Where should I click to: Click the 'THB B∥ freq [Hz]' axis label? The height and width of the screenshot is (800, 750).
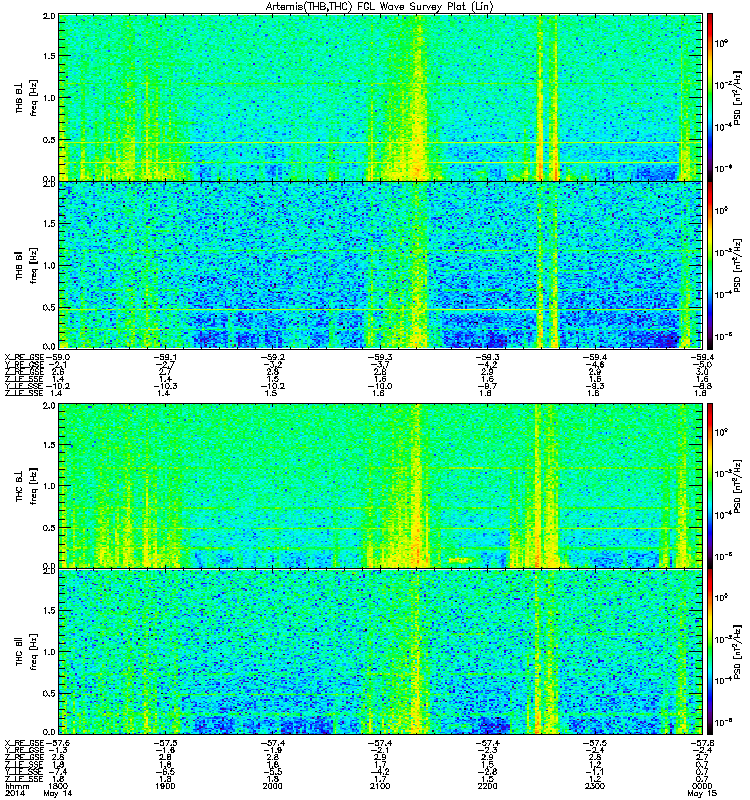point(27,265)
